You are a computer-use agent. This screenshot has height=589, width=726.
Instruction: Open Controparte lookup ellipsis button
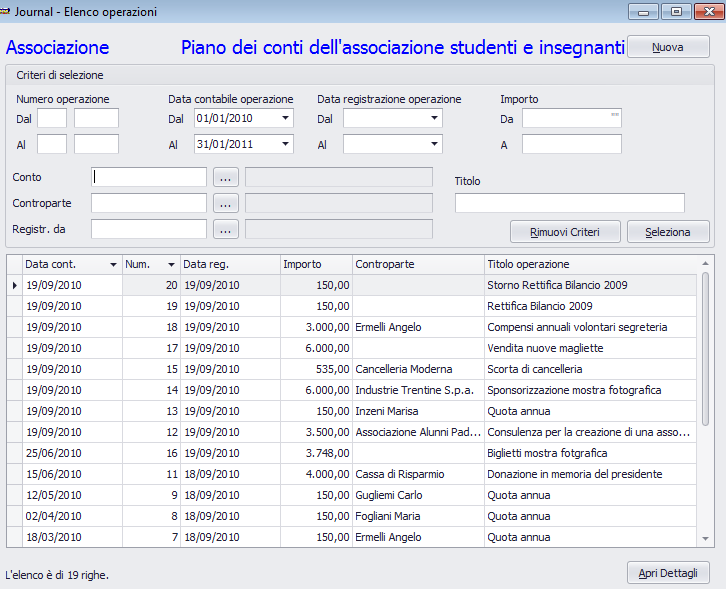point(225,203)
